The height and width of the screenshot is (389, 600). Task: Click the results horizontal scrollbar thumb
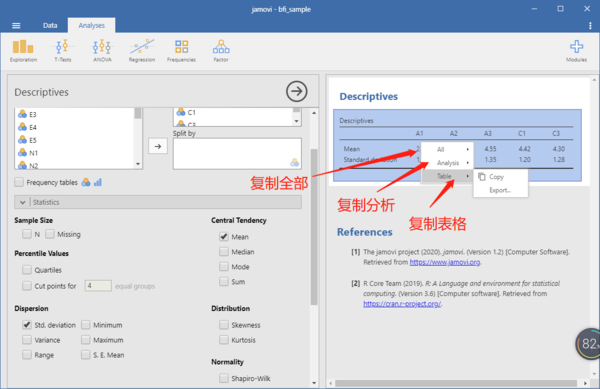click(x=456, y=383)
